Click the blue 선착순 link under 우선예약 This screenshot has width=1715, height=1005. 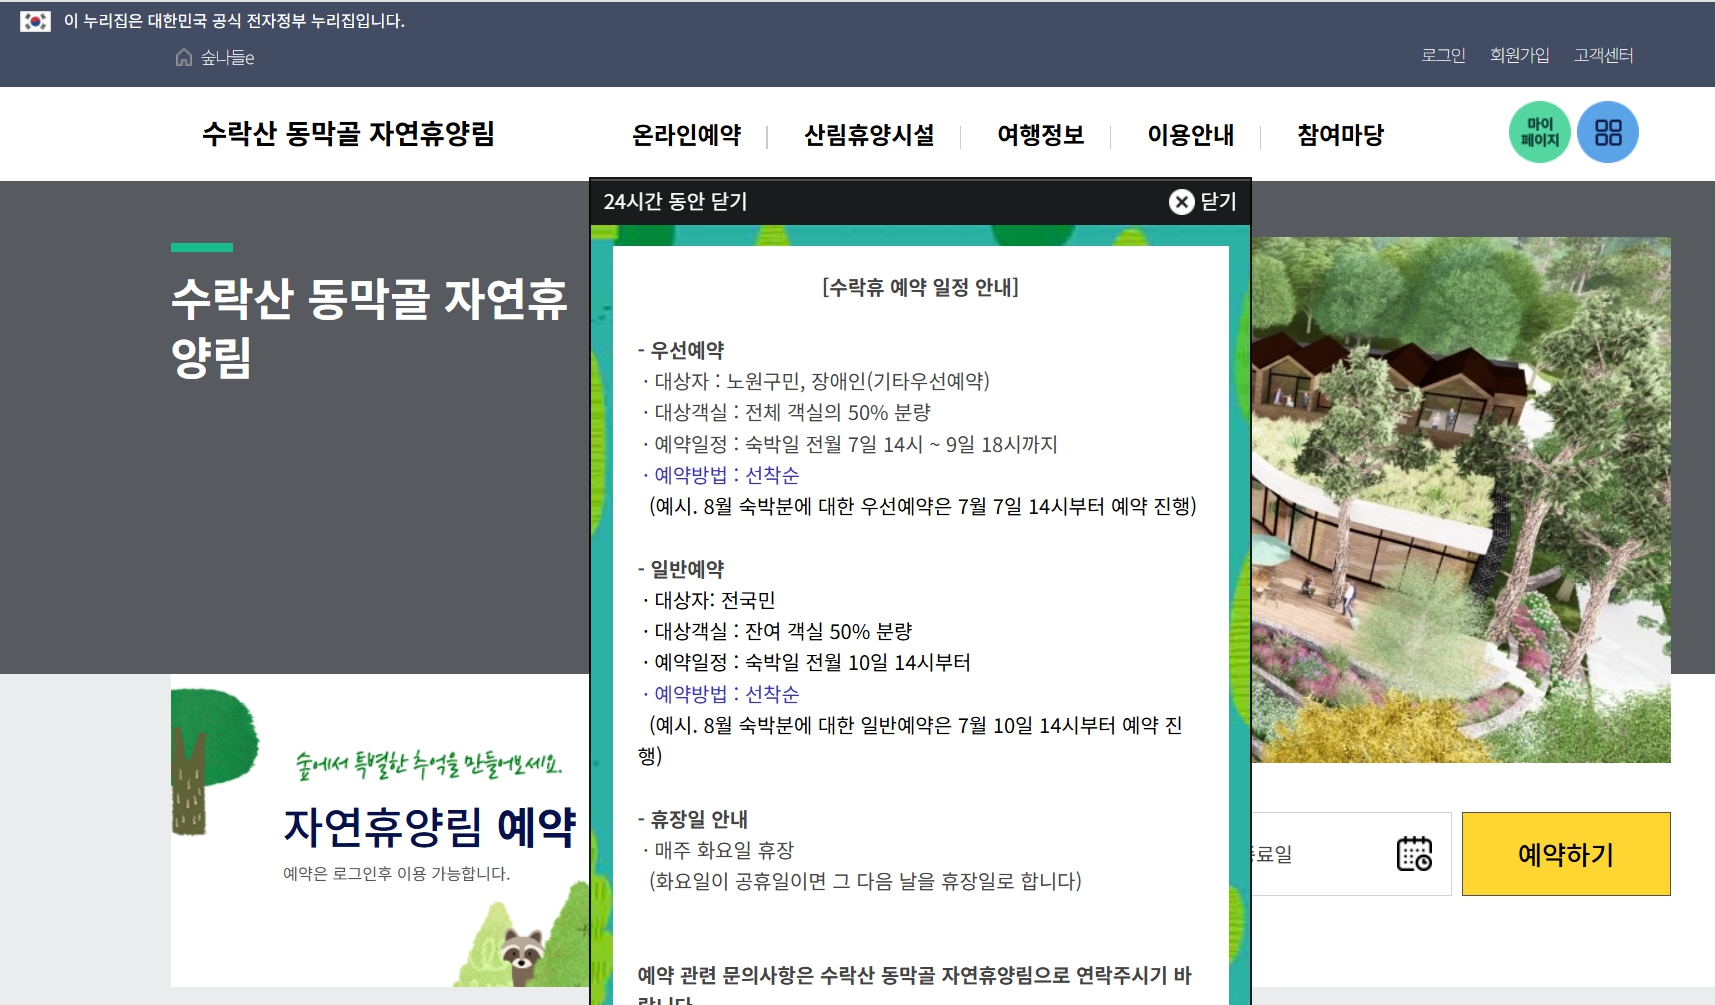click(774, 475)
